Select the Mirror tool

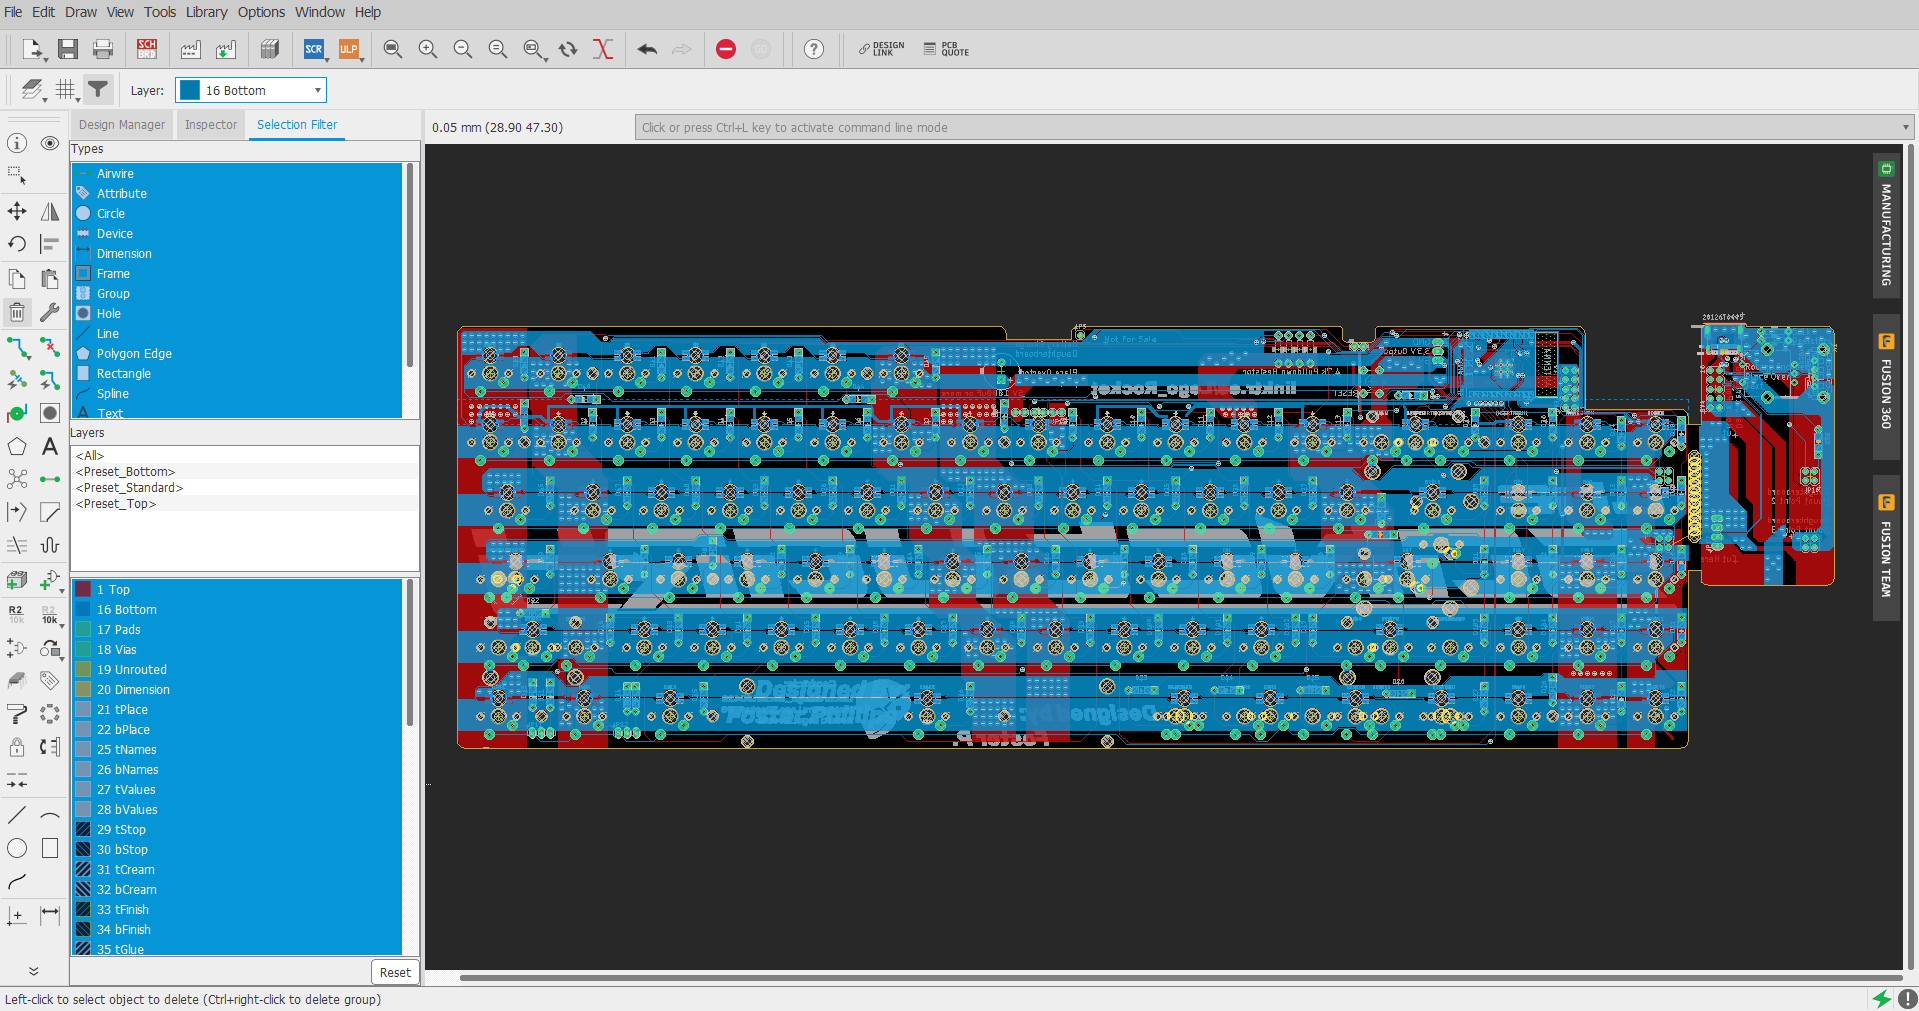click(49, 211)
